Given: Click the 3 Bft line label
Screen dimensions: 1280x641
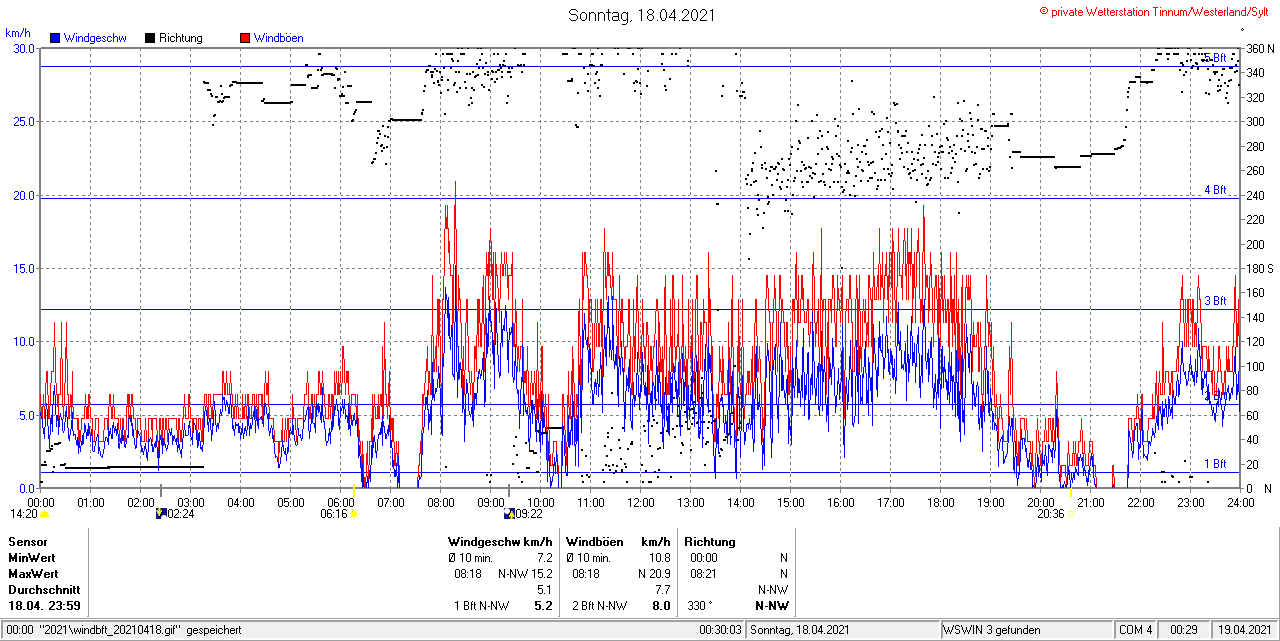Looking at the screenshot, I should (x=1215, y=300).
